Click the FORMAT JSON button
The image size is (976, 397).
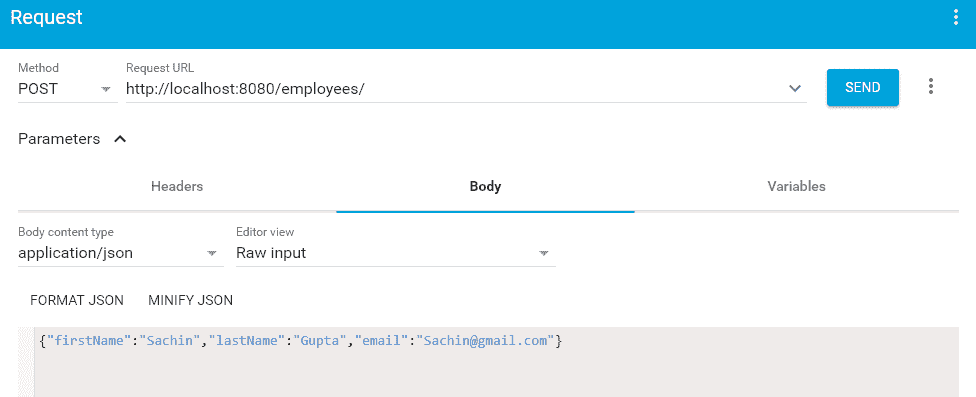pos(77,301)
